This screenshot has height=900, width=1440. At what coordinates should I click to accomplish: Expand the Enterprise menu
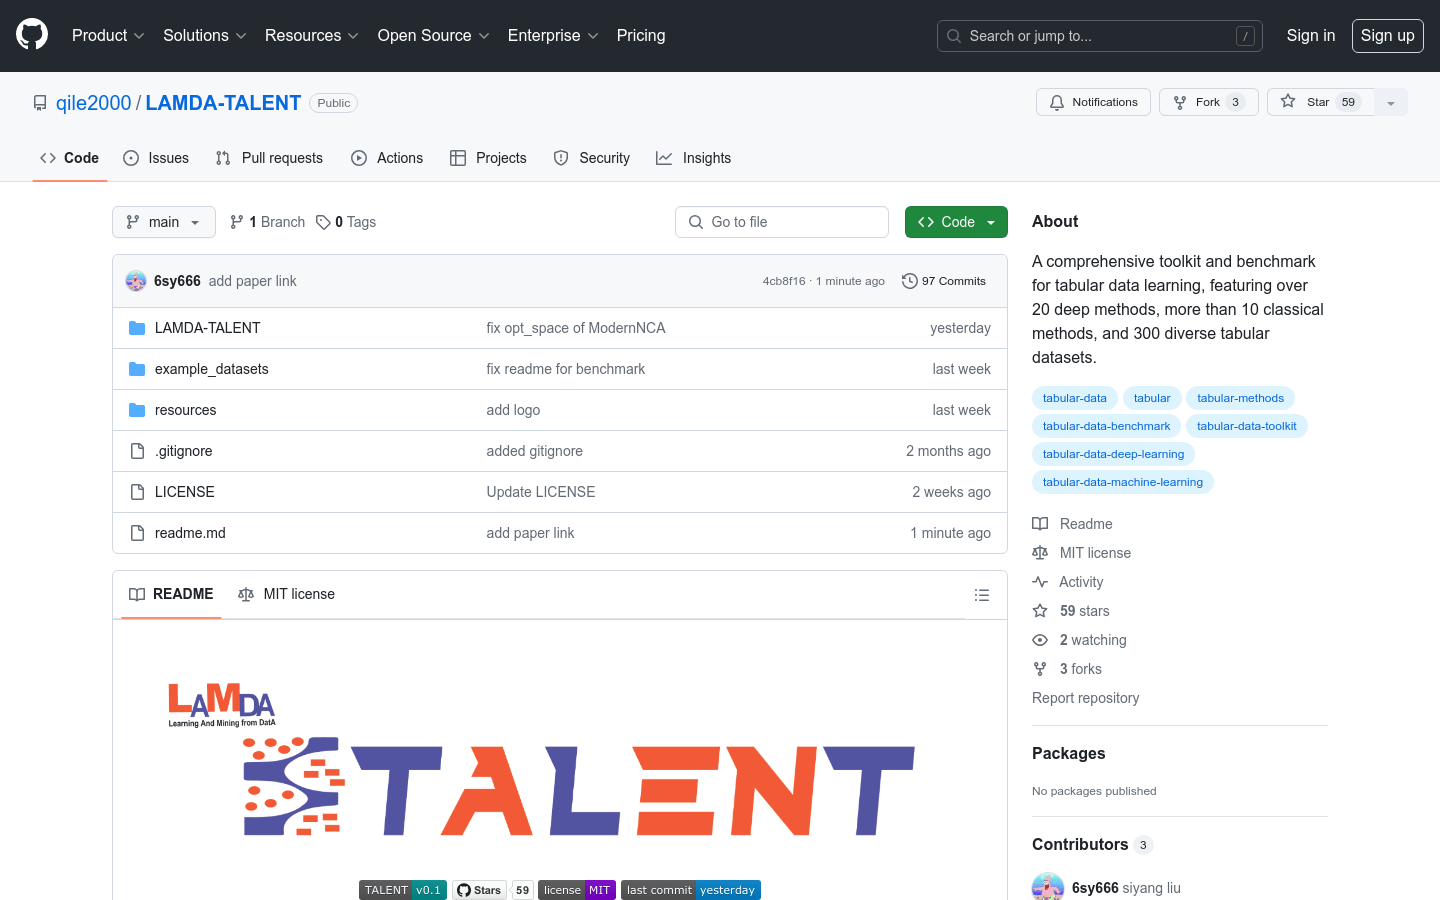pyautogui.click(x=553, y=35)
